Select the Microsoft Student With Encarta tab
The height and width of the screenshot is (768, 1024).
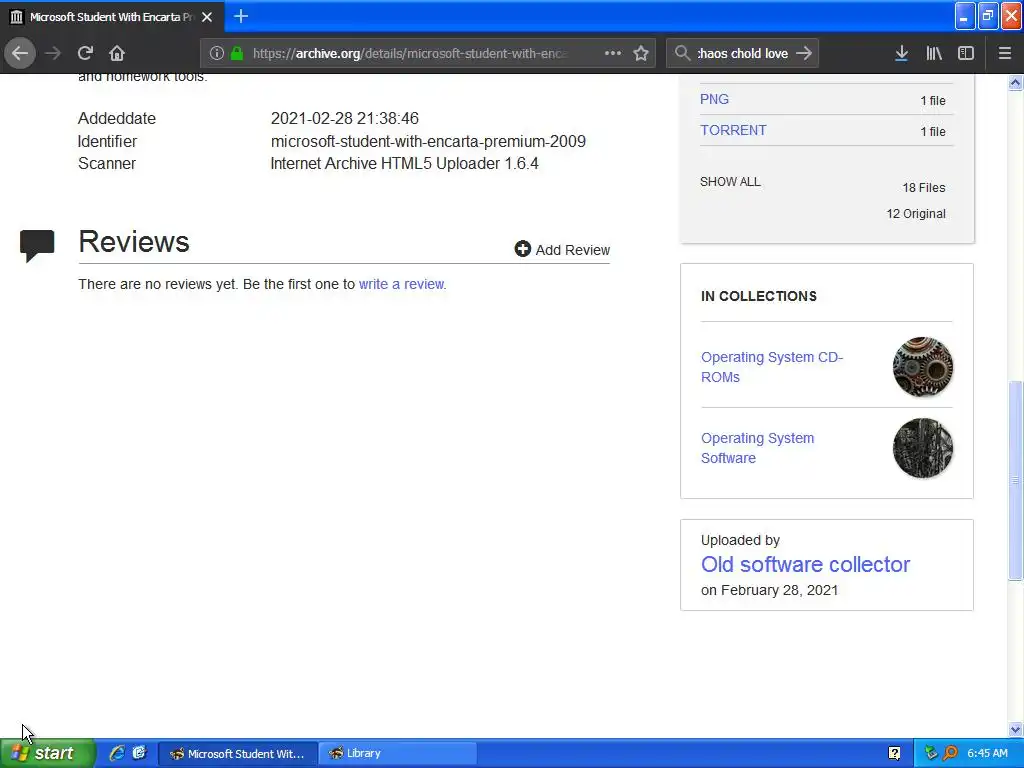(112, 16)
